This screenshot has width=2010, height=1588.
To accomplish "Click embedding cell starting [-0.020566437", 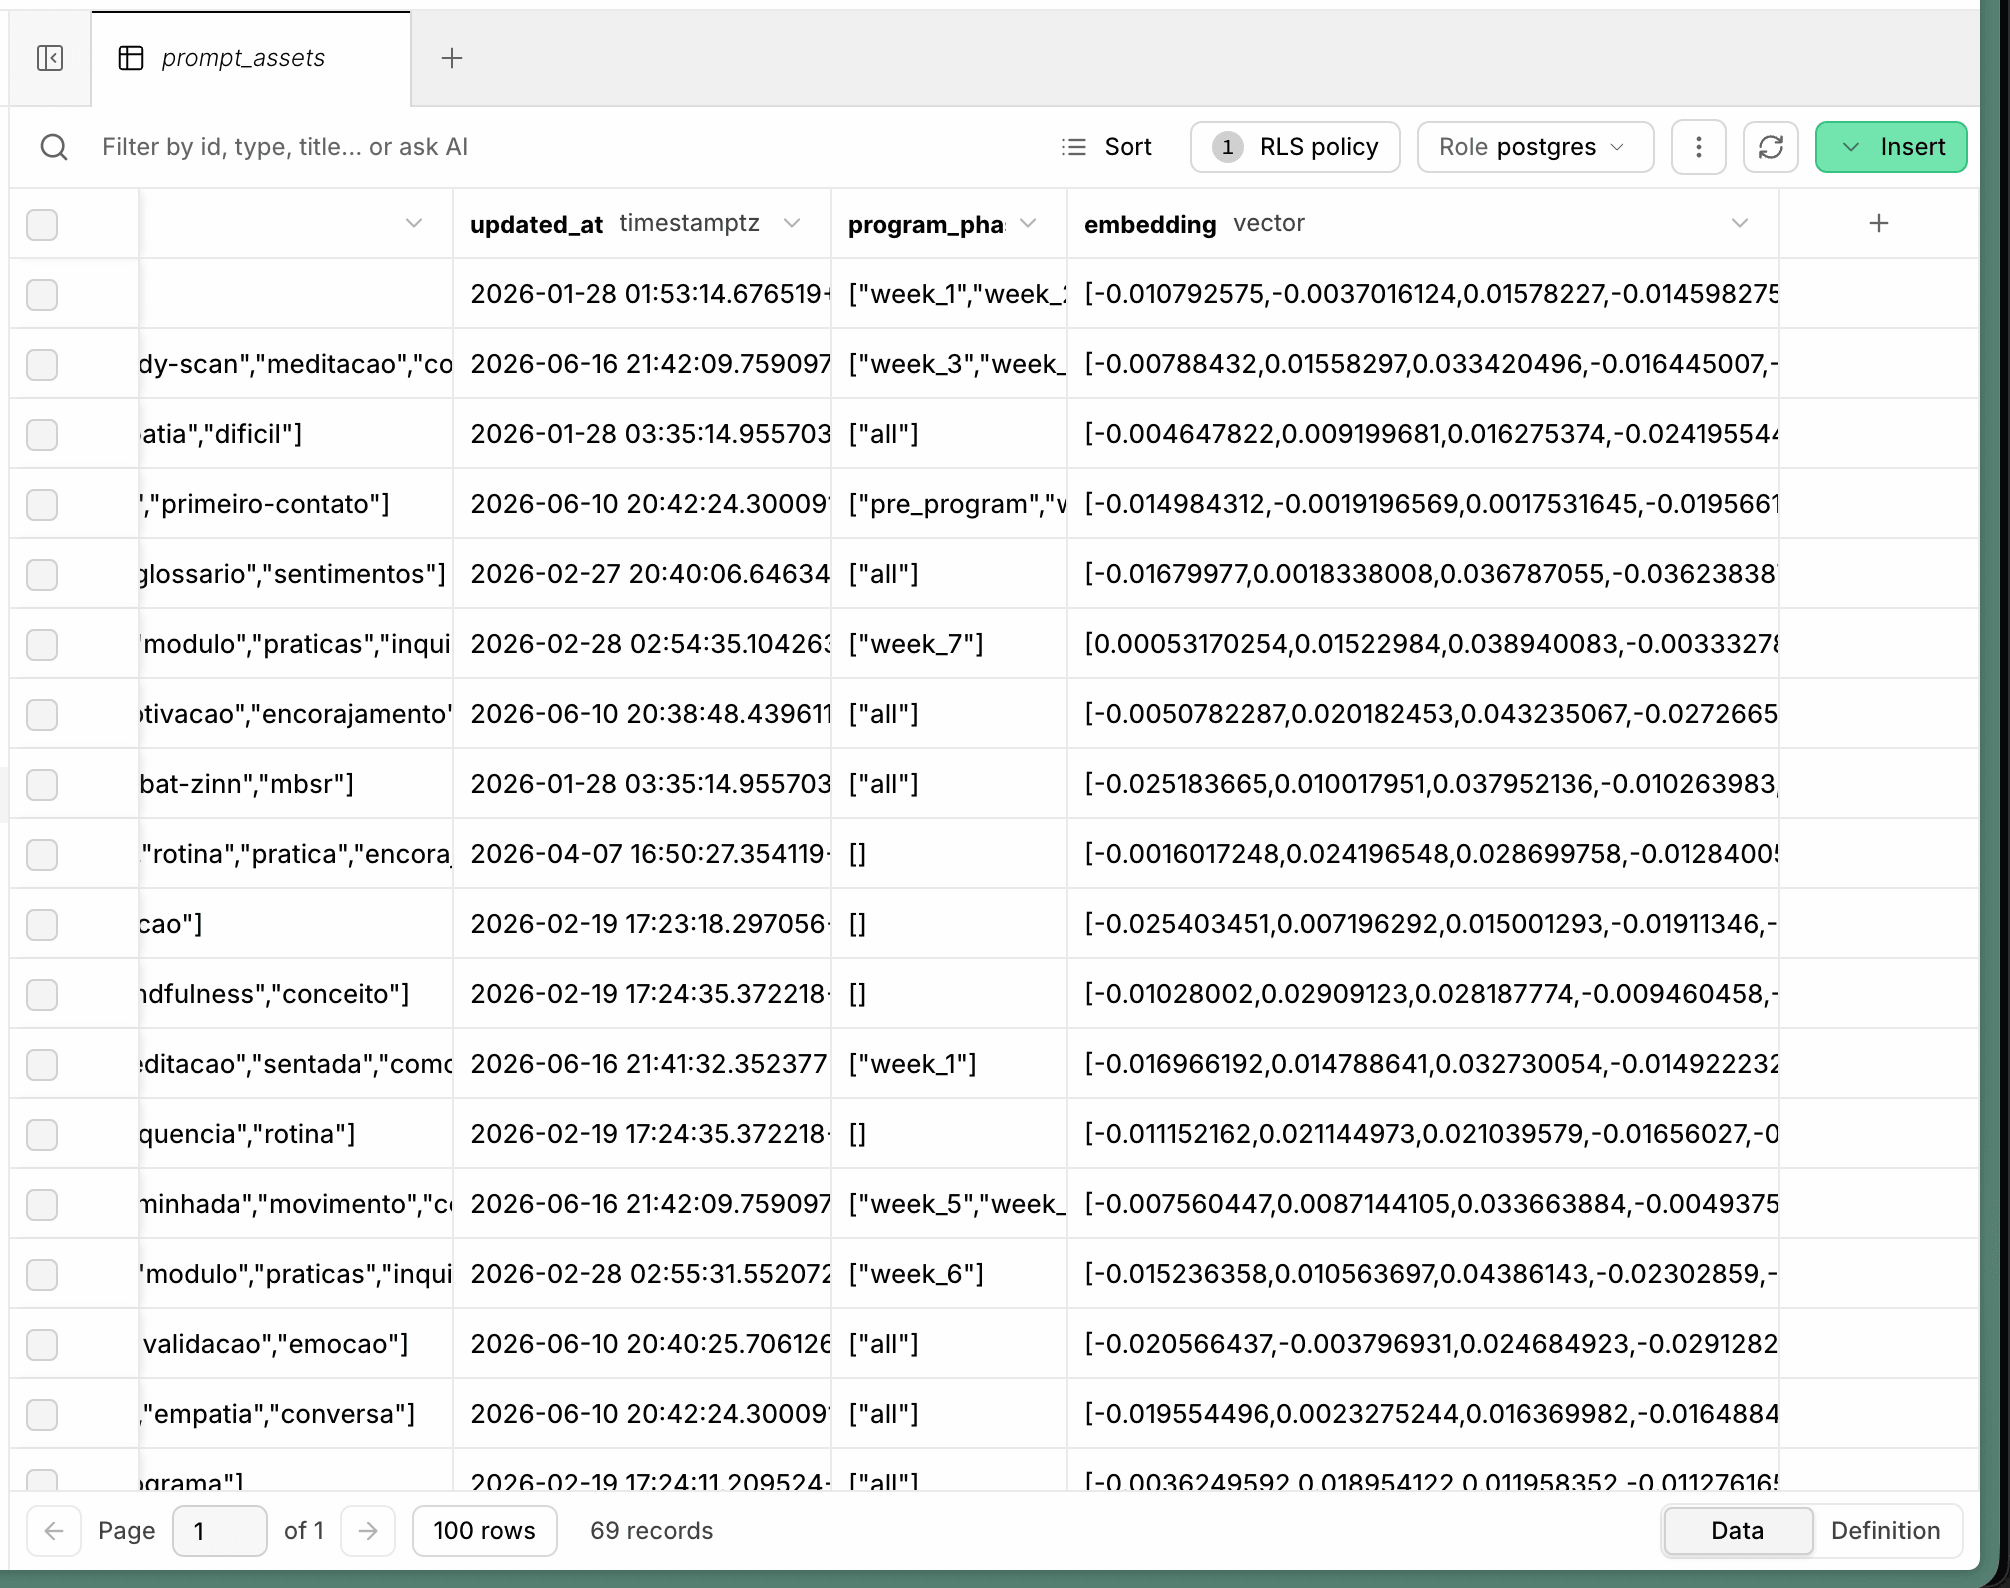I will pyautogui.click(x=1422, y=1344).
